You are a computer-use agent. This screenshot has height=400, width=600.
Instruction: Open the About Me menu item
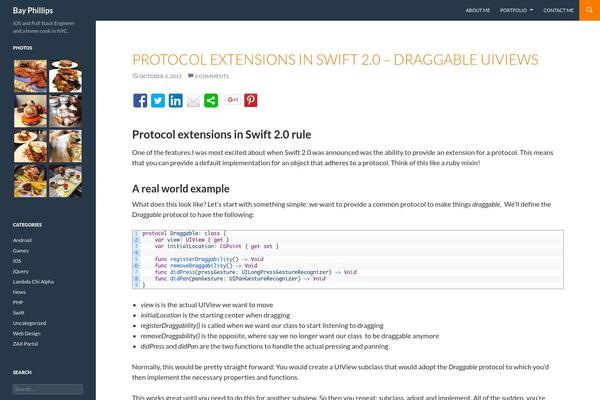[x=478, y=10]
